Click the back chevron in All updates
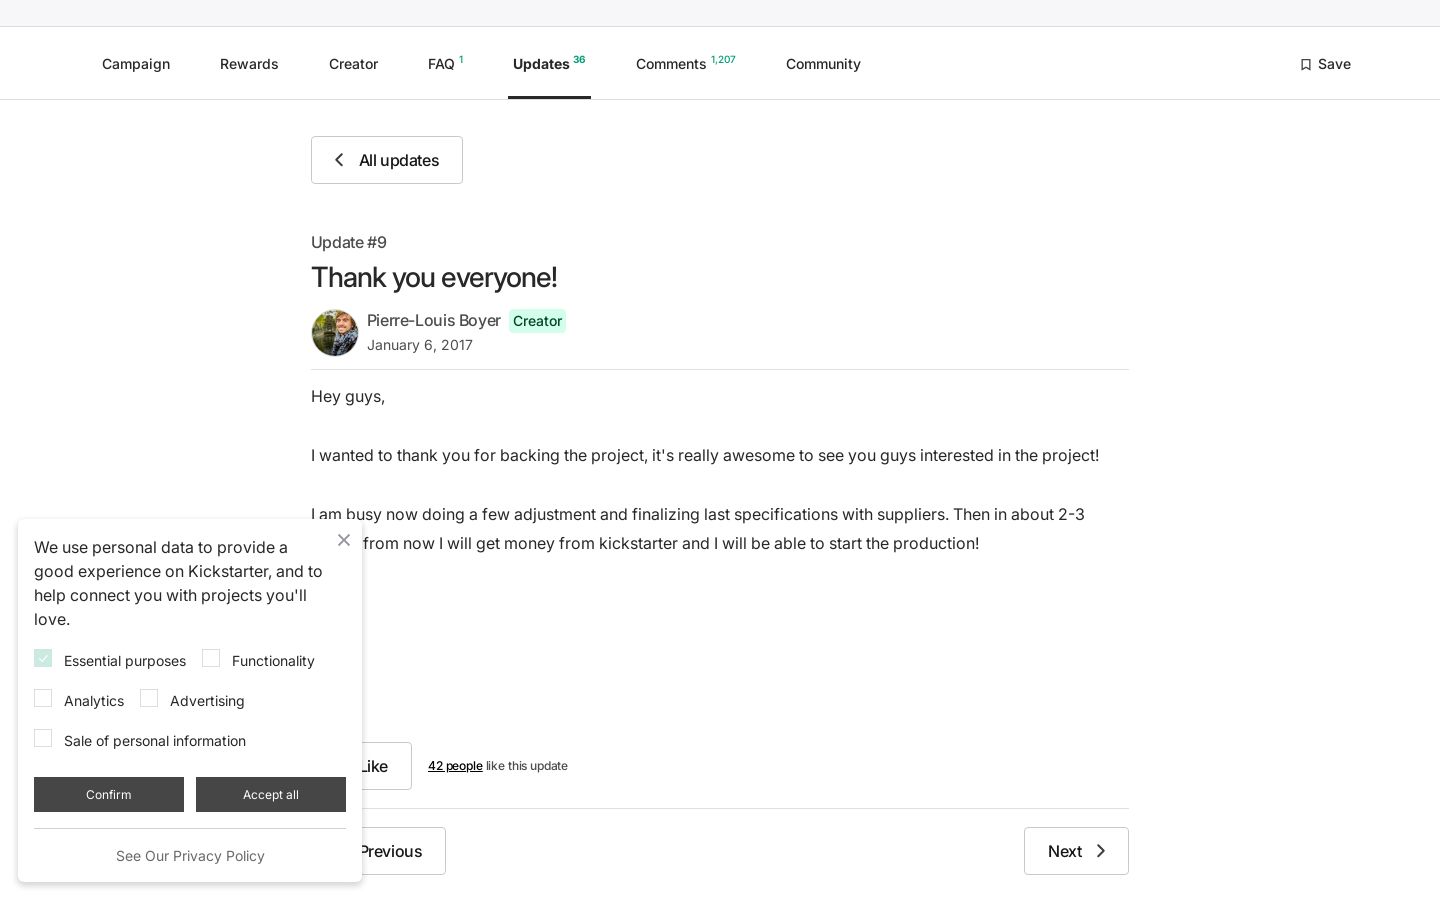The image size is (1440, 900). [x=339, y=160]
